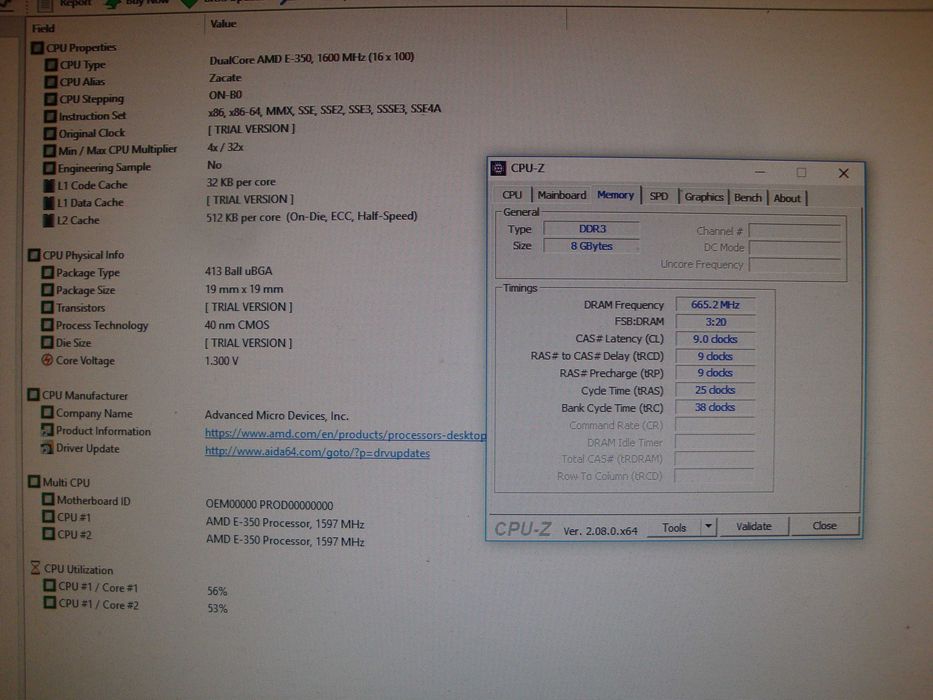Viewport: 933px width, 700px height.
Task: Click the icon beside CPU Type
Action: click(x=52, y=64)
